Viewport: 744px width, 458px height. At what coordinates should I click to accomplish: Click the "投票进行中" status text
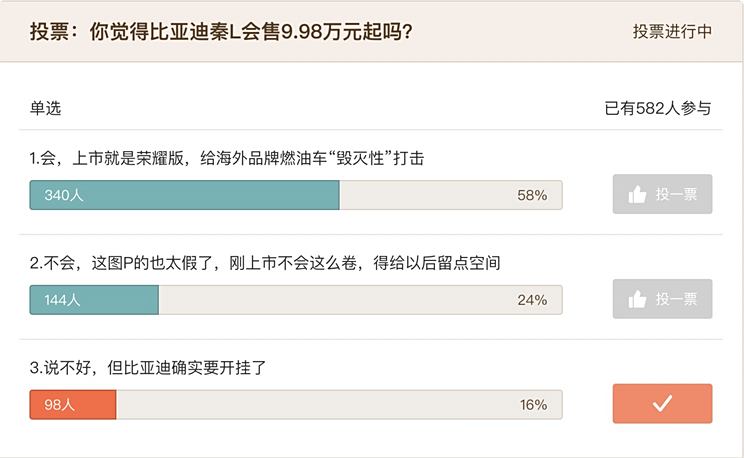click(x=672, y=31)
